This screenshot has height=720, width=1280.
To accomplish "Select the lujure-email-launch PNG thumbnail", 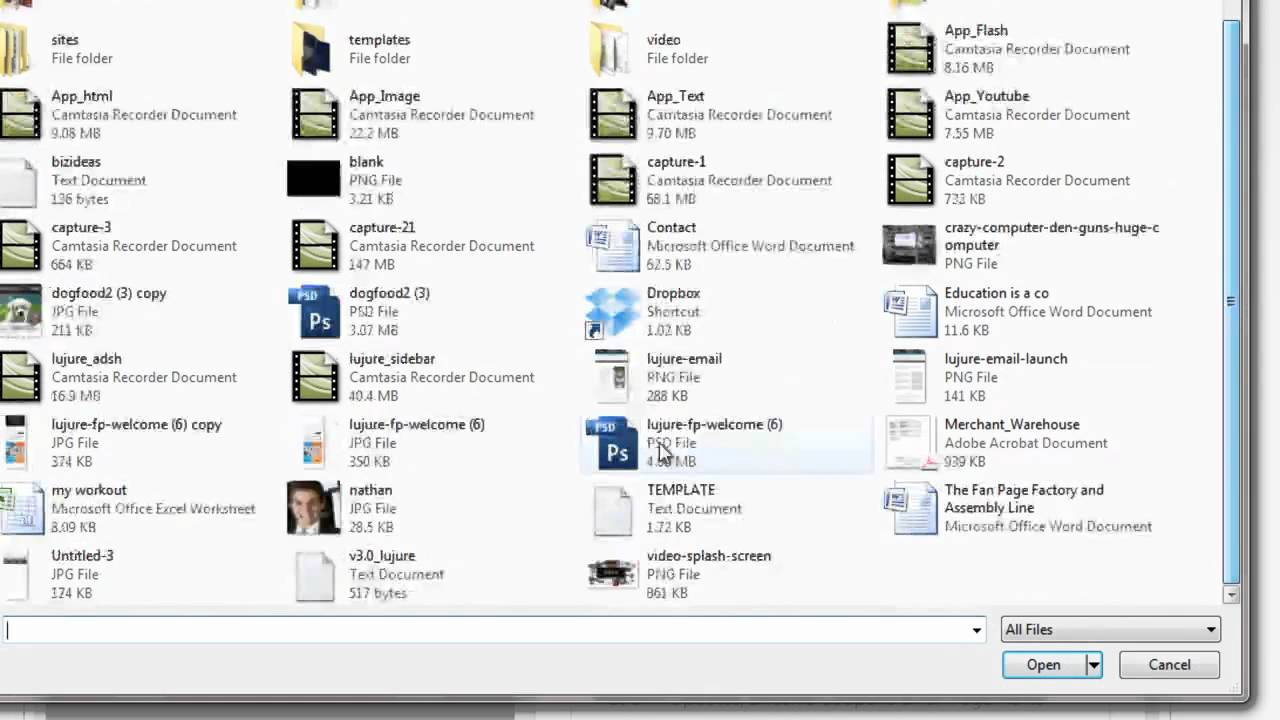I will 909,376.
